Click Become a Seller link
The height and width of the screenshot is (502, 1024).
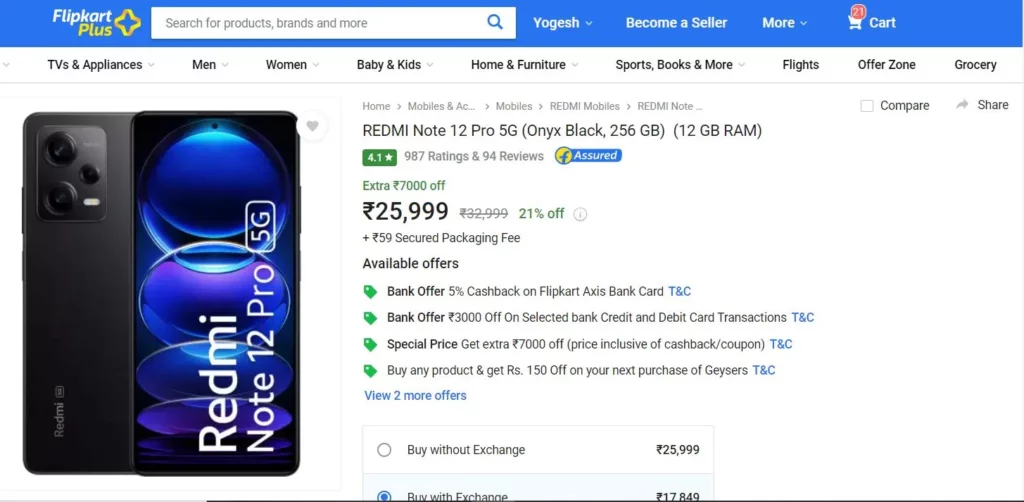(x=676, y=23)
